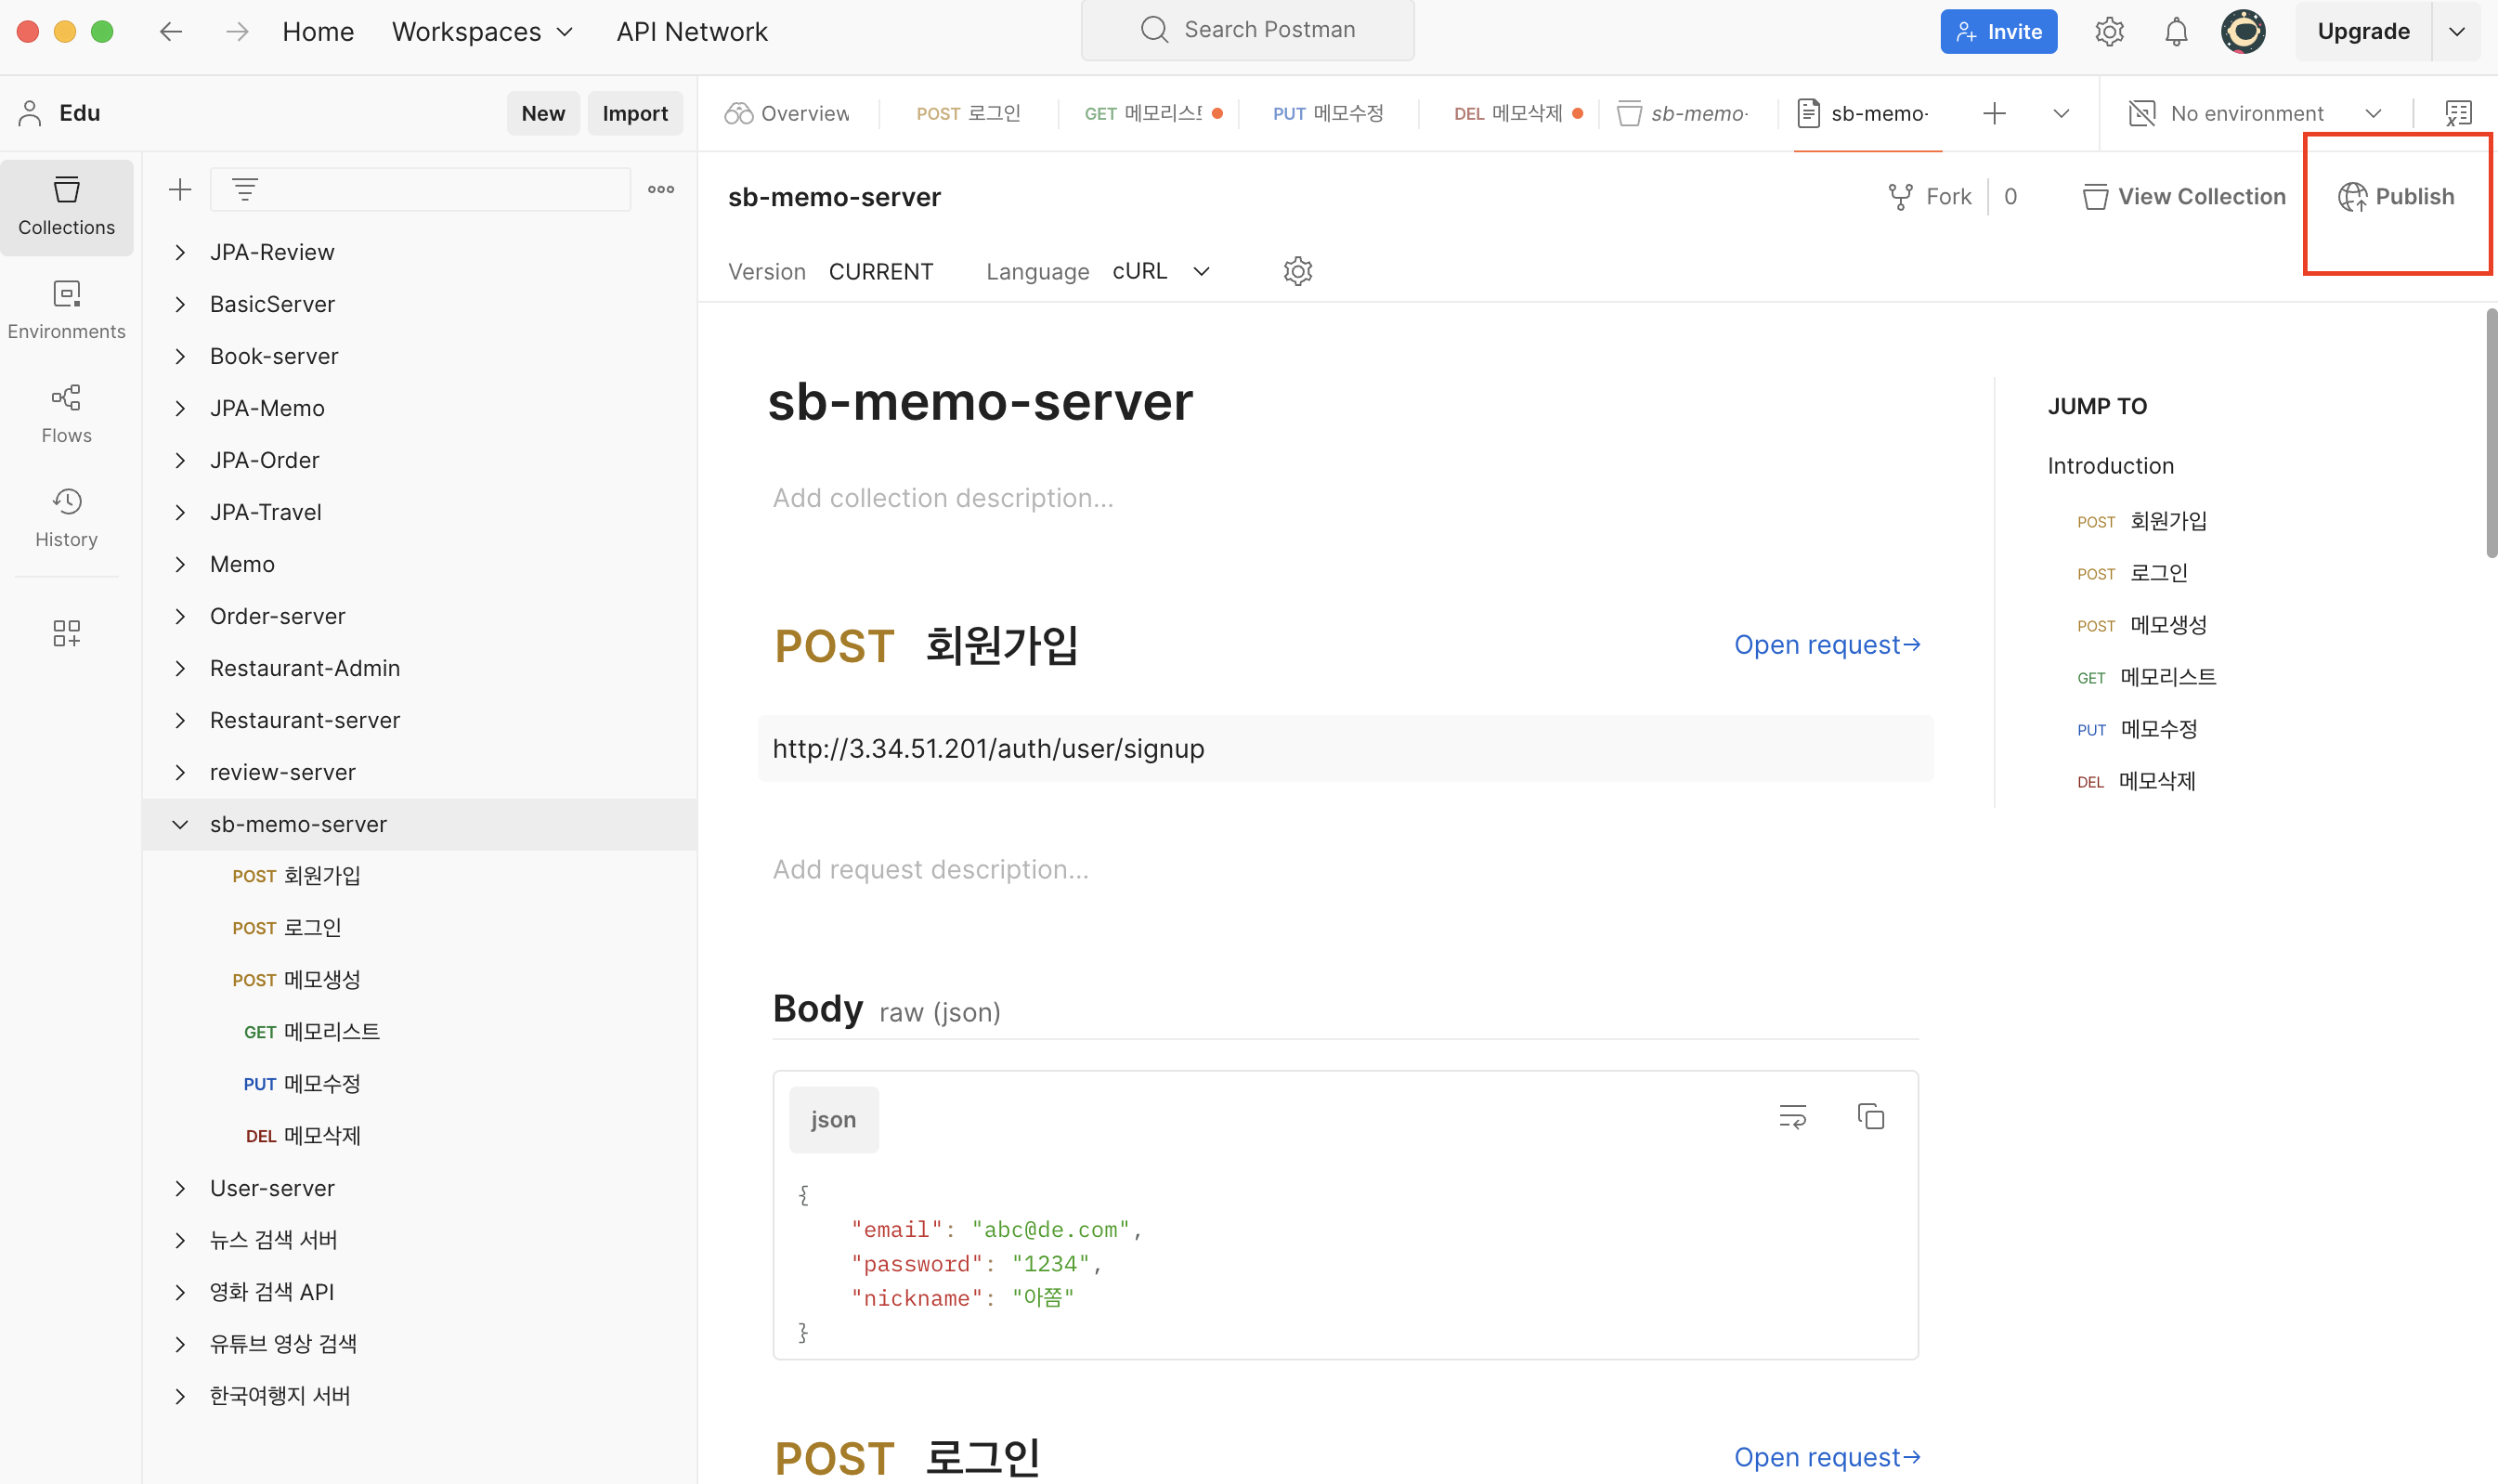Image resolution: width=2498 pixels, height=1484 pixels.
Task: Expand the JPA-Review collection
Action: coord(180,252)
